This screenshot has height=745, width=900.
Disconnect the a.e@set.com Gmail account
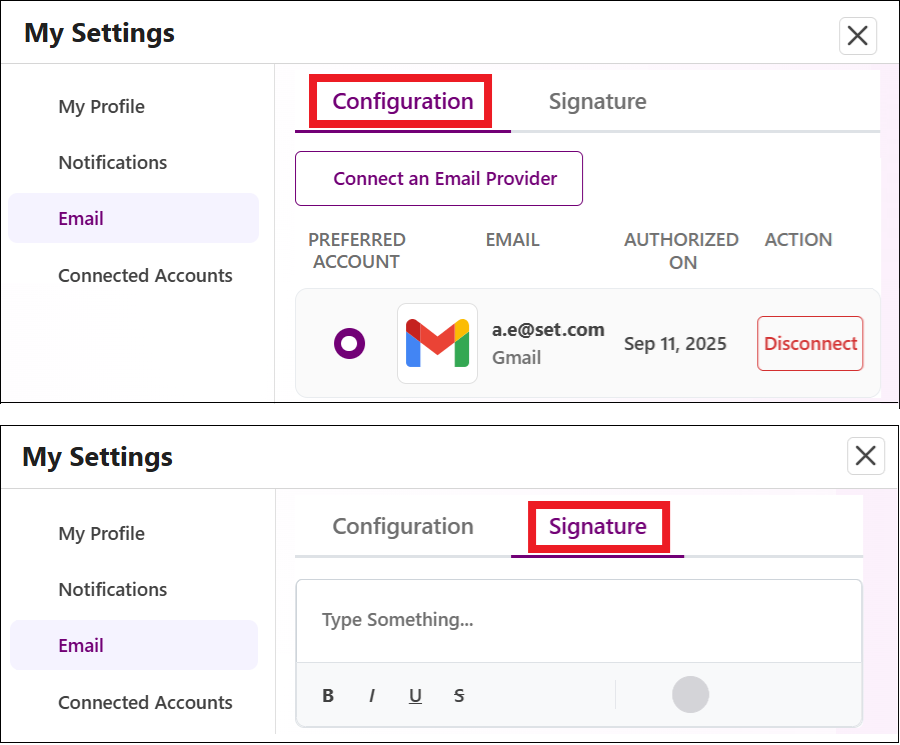[810, 343]
